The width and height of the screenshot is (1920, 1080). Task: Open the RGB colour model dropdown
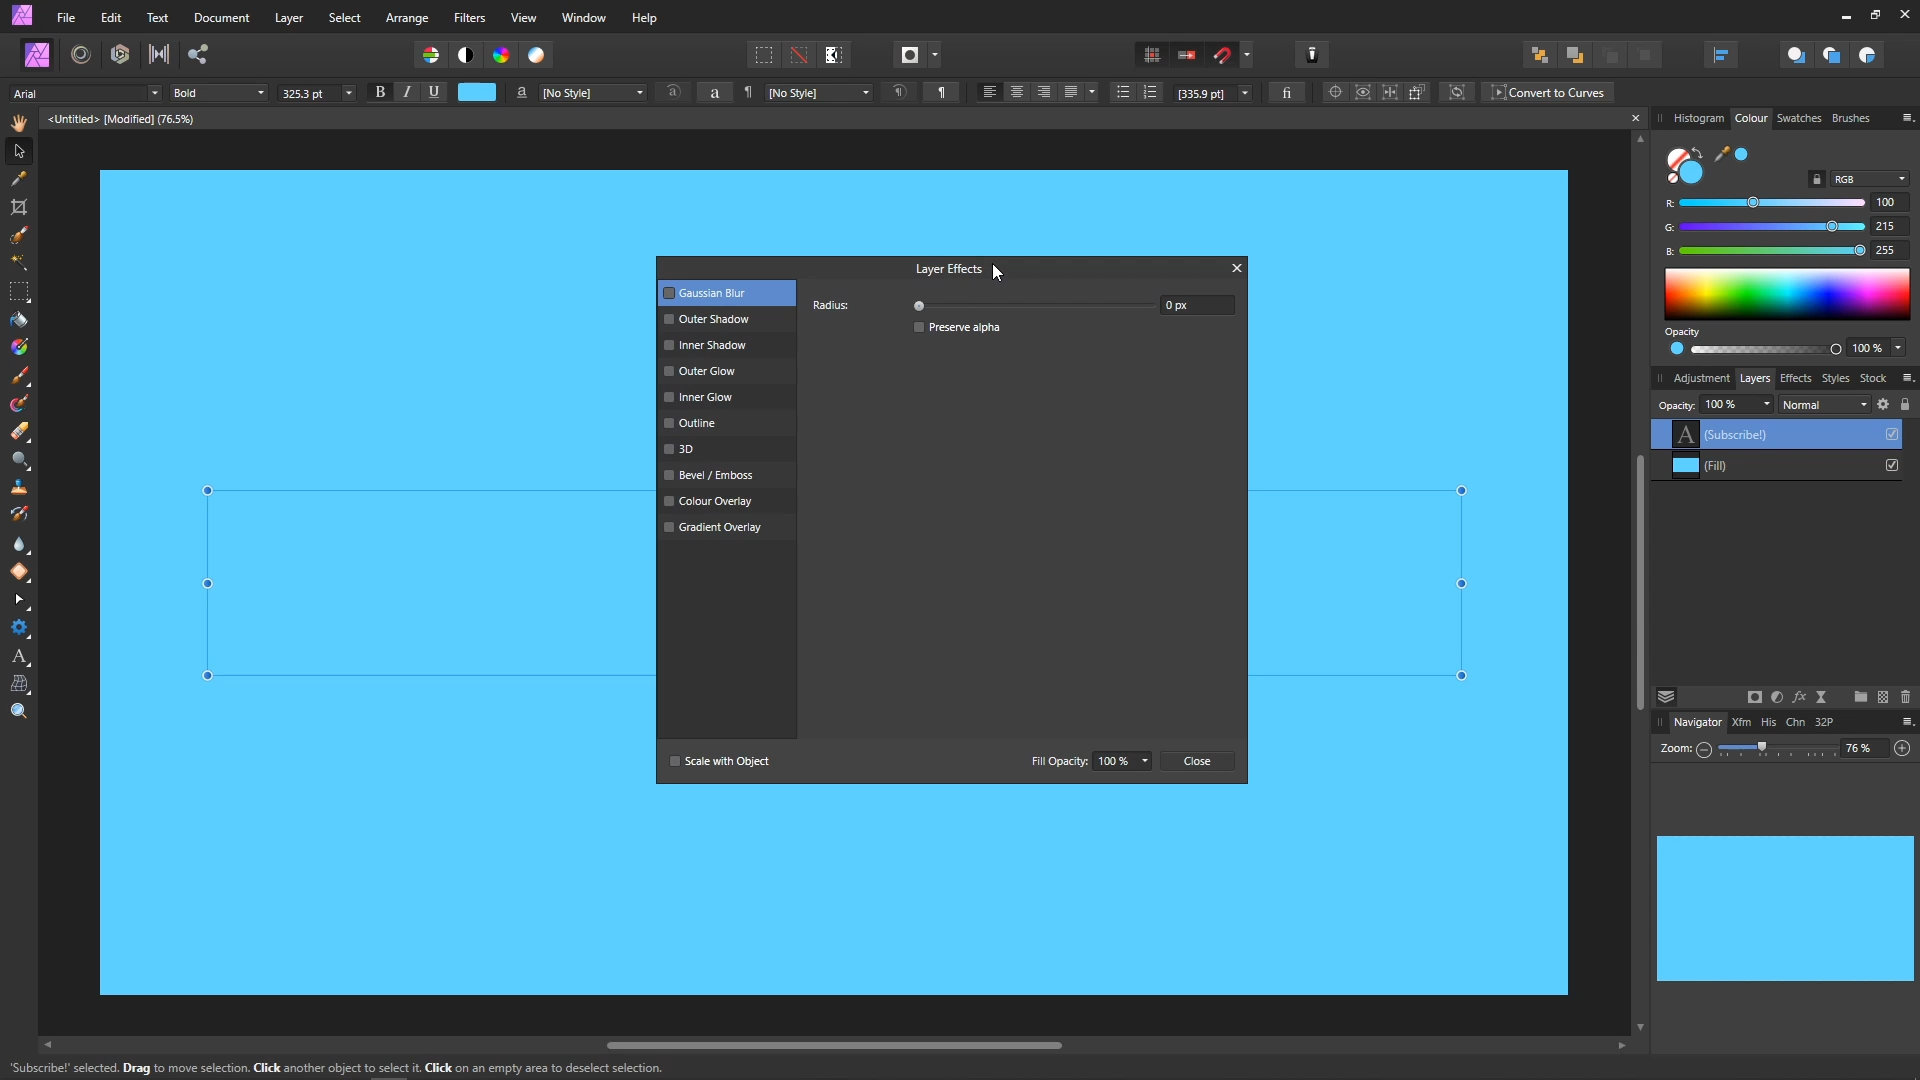[1869, 179]
